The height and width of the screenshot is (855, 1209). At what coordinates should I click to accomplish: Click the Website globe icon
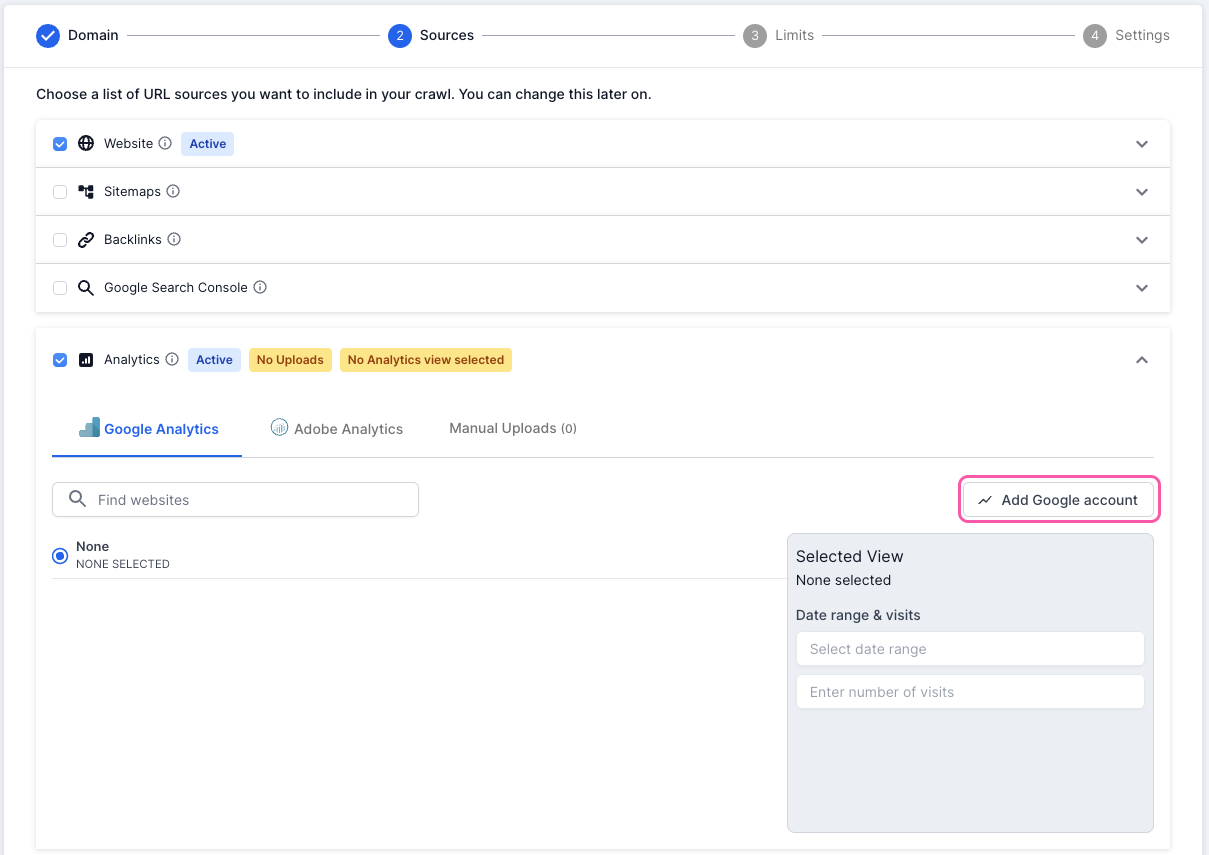point(86,144)
